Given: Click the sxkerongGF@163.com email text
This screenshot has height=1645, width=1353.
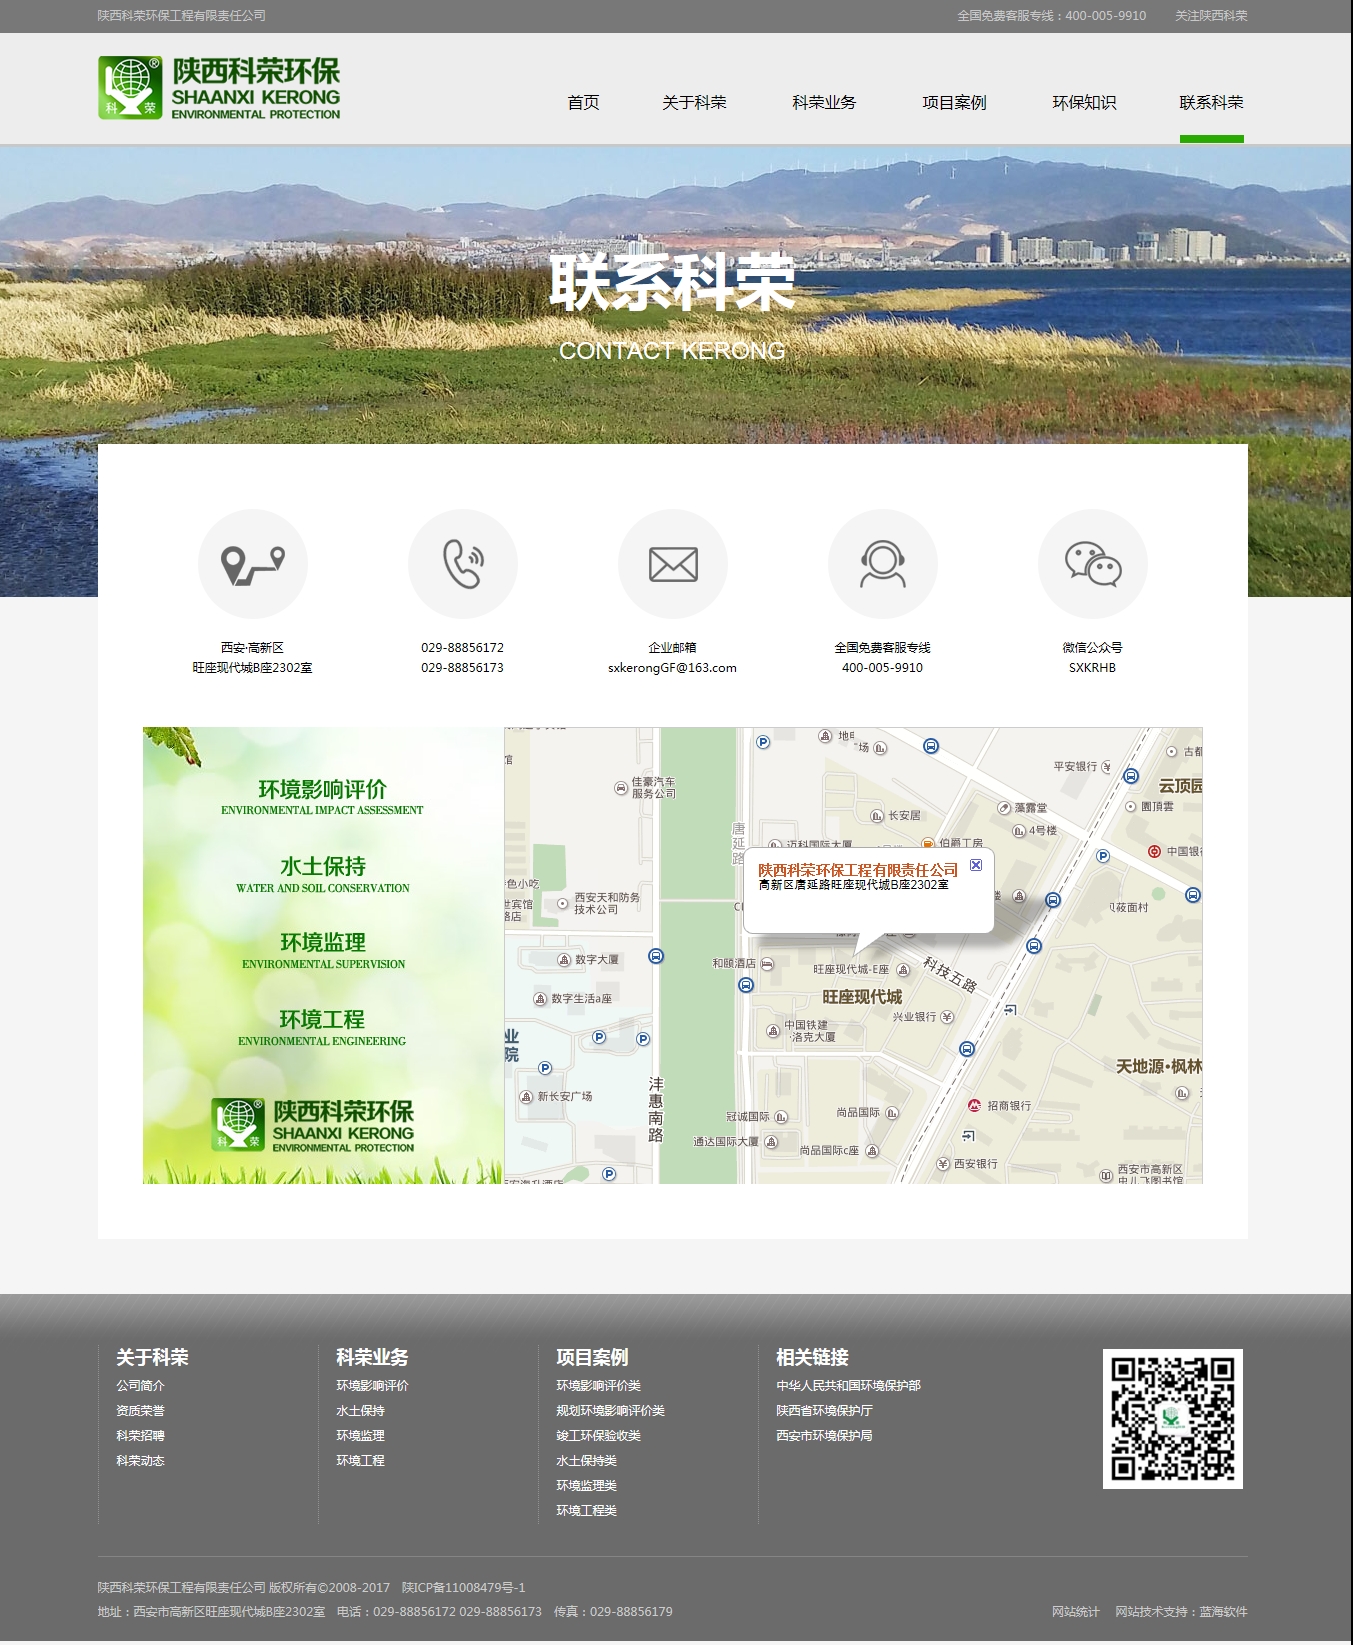Looking at the screenshot, I should tap(672, 668).
